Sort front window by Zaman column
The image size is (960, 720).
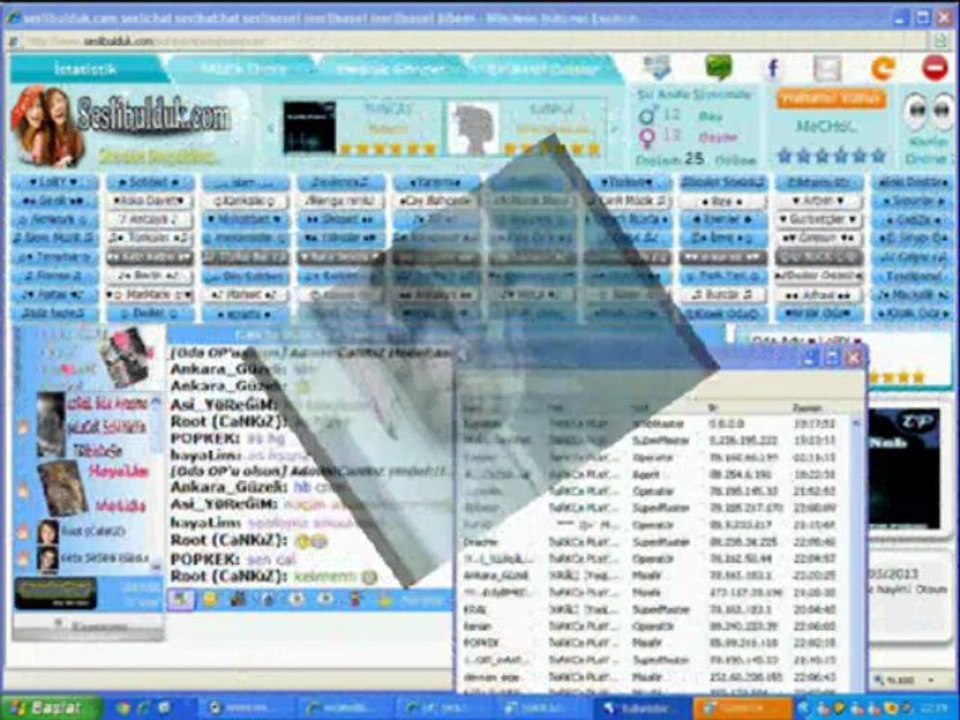tap(806, 408)
